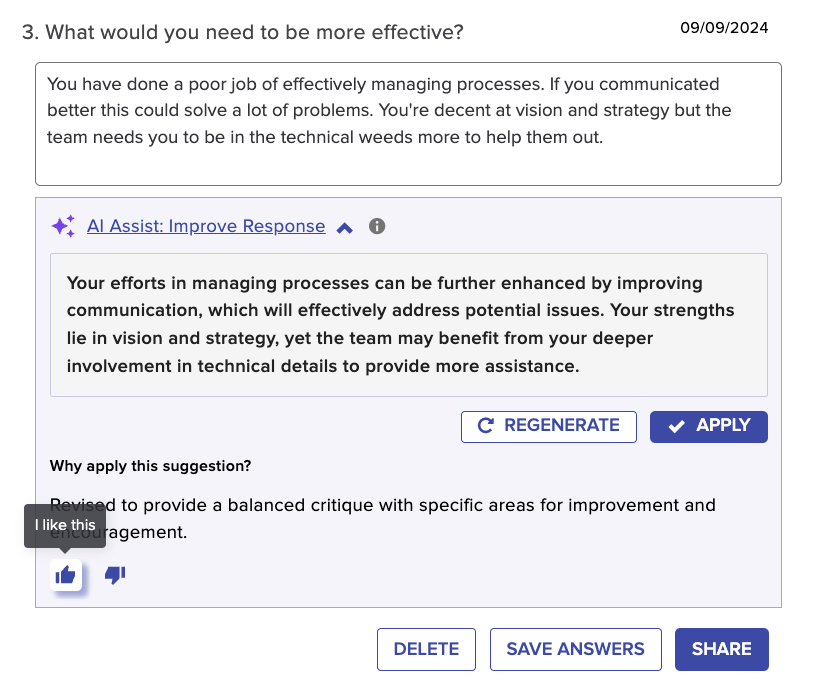Apply the AI suggested response
This screenshot has height=700, width=820.
[x=709, y=427]
